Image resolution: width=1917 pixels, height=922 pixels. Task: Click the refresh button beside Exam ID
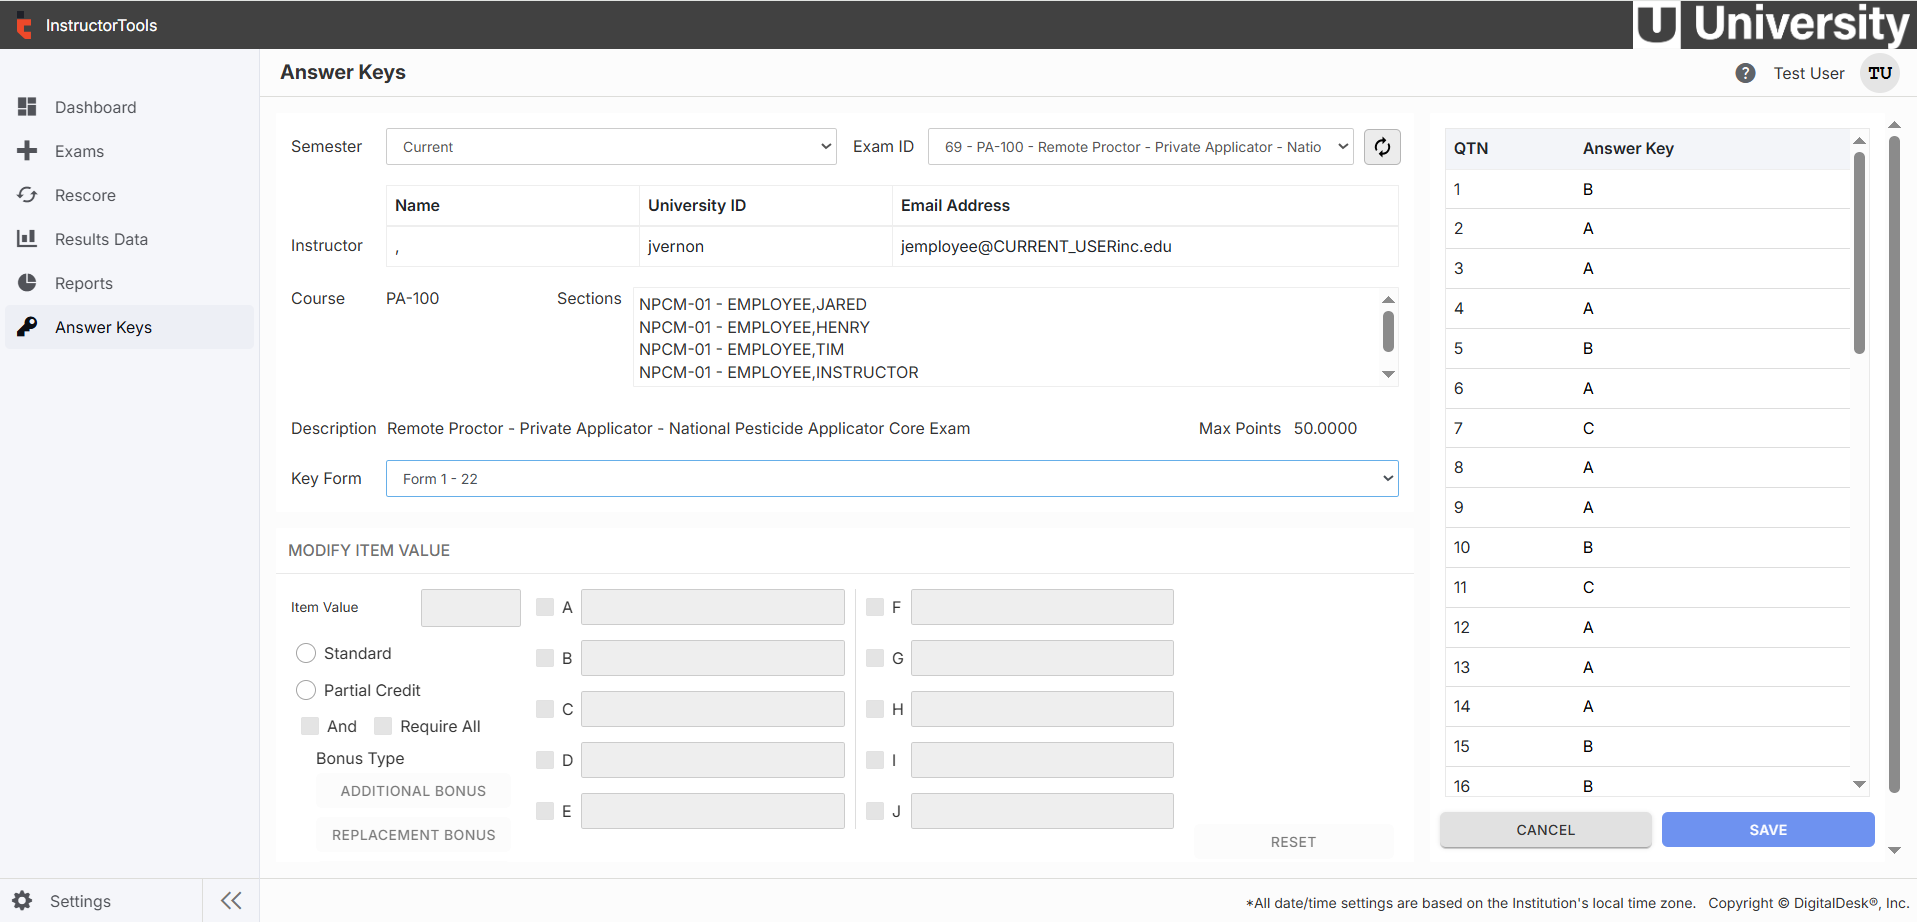pyautogui.click(x=1382, y=147)
